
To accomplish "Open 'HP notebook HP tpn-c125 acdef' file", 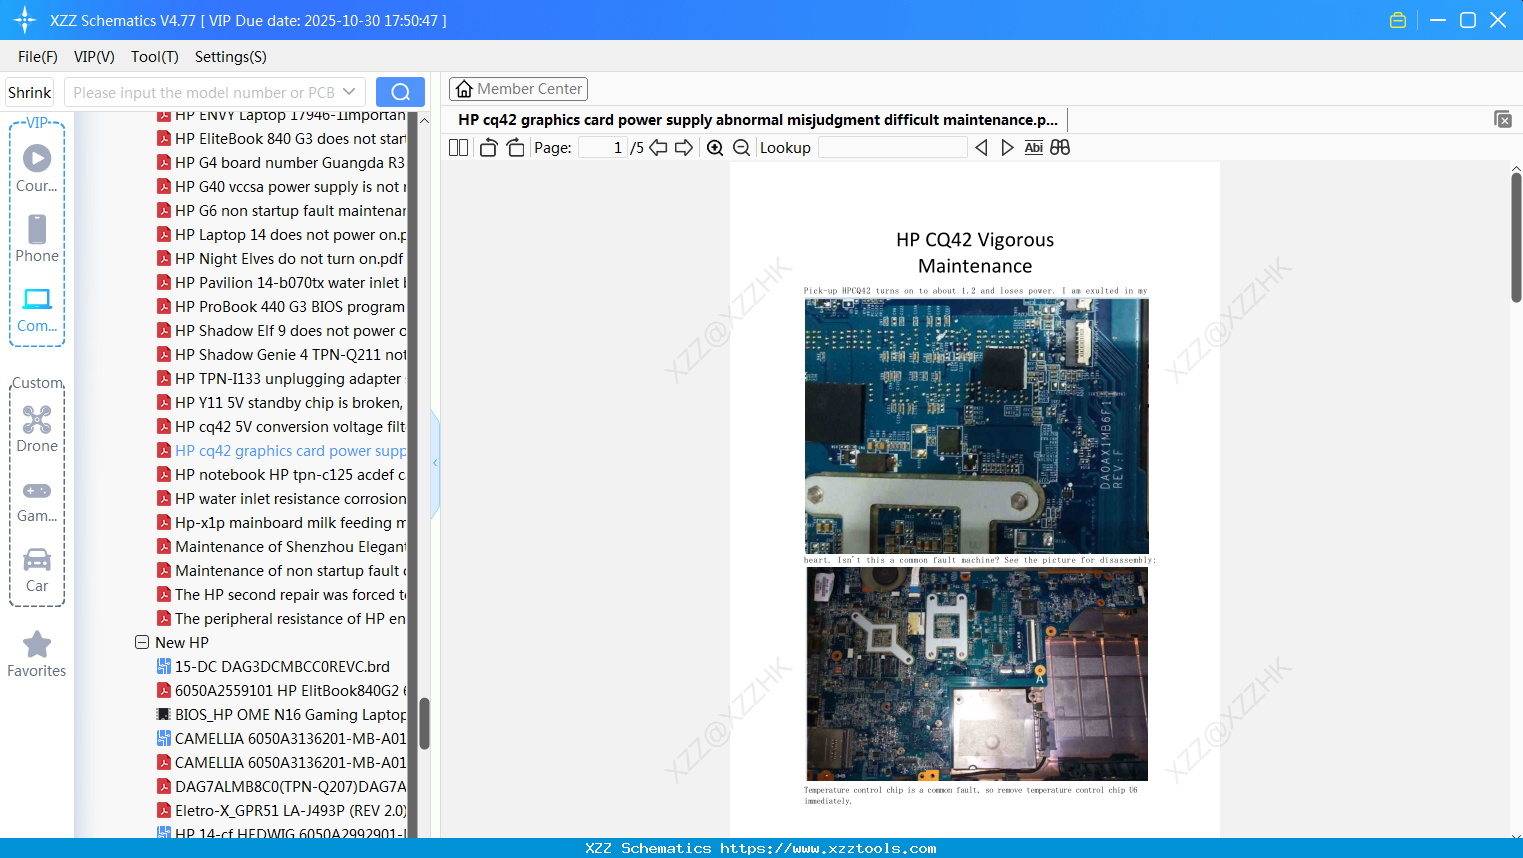I will 282,475.
